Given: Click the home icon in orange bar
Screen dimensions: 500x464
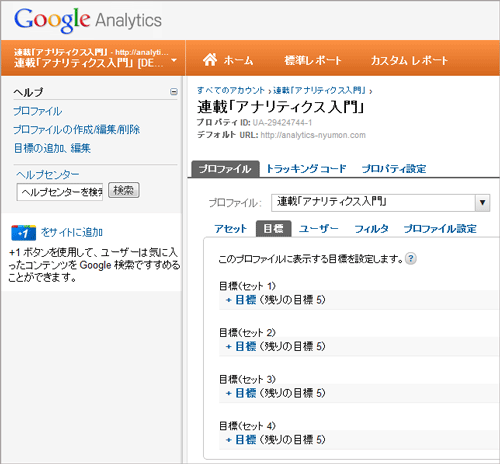Looking at the screenshot, I should pyautogui.click(x=210, y=60).
